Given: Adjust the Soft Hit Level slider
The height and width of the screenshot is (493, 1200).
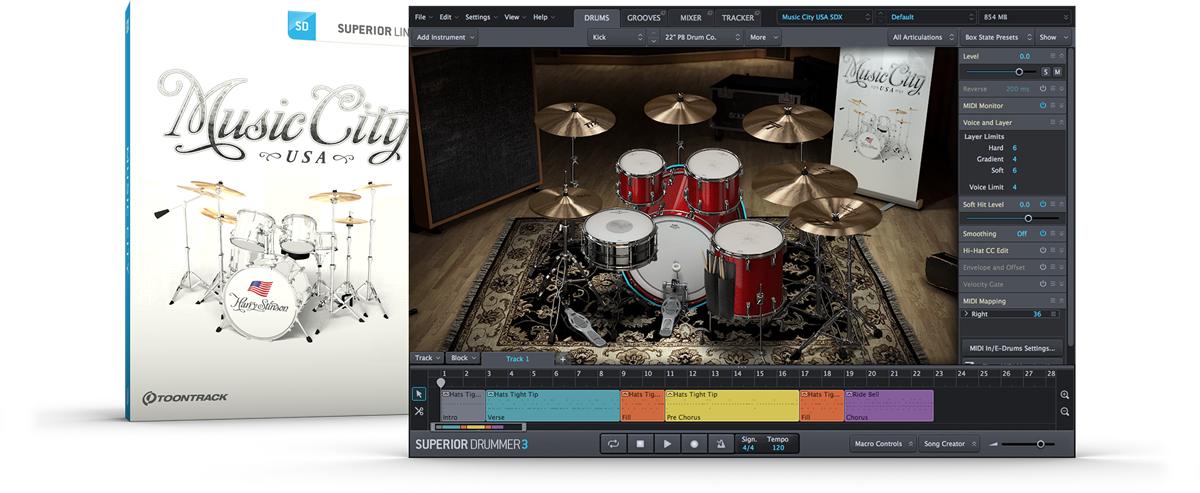Looking at the screenshot, I should [1027, 217].
